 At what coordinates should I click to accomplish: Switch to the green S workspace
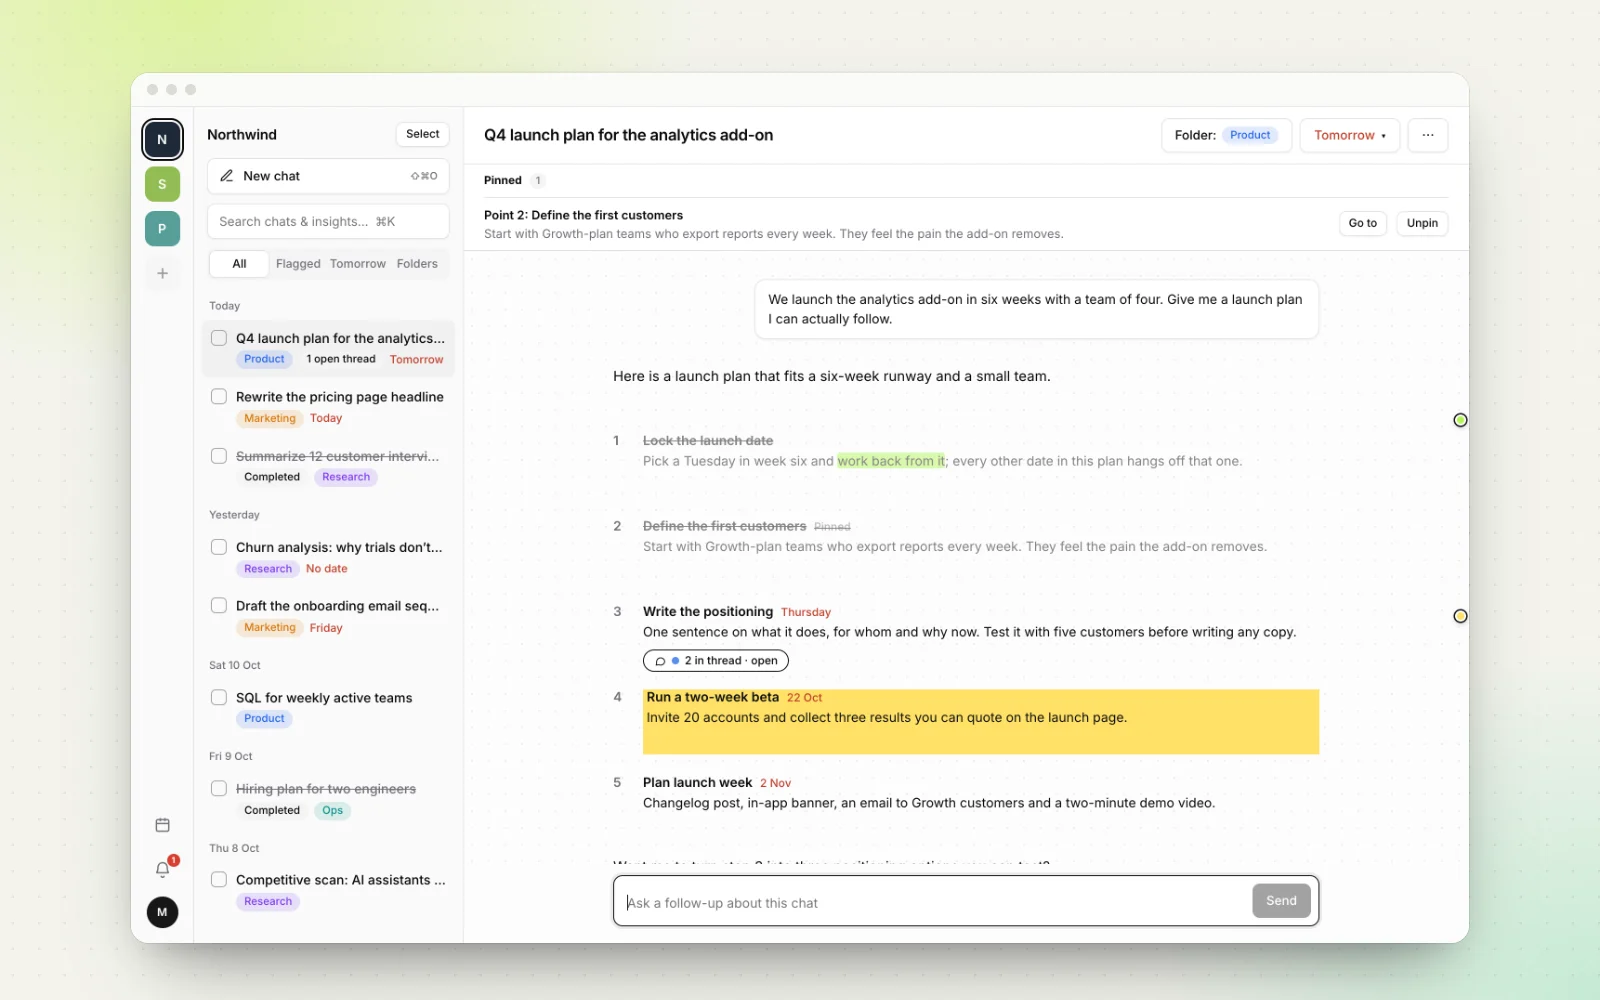click(162, 184)
